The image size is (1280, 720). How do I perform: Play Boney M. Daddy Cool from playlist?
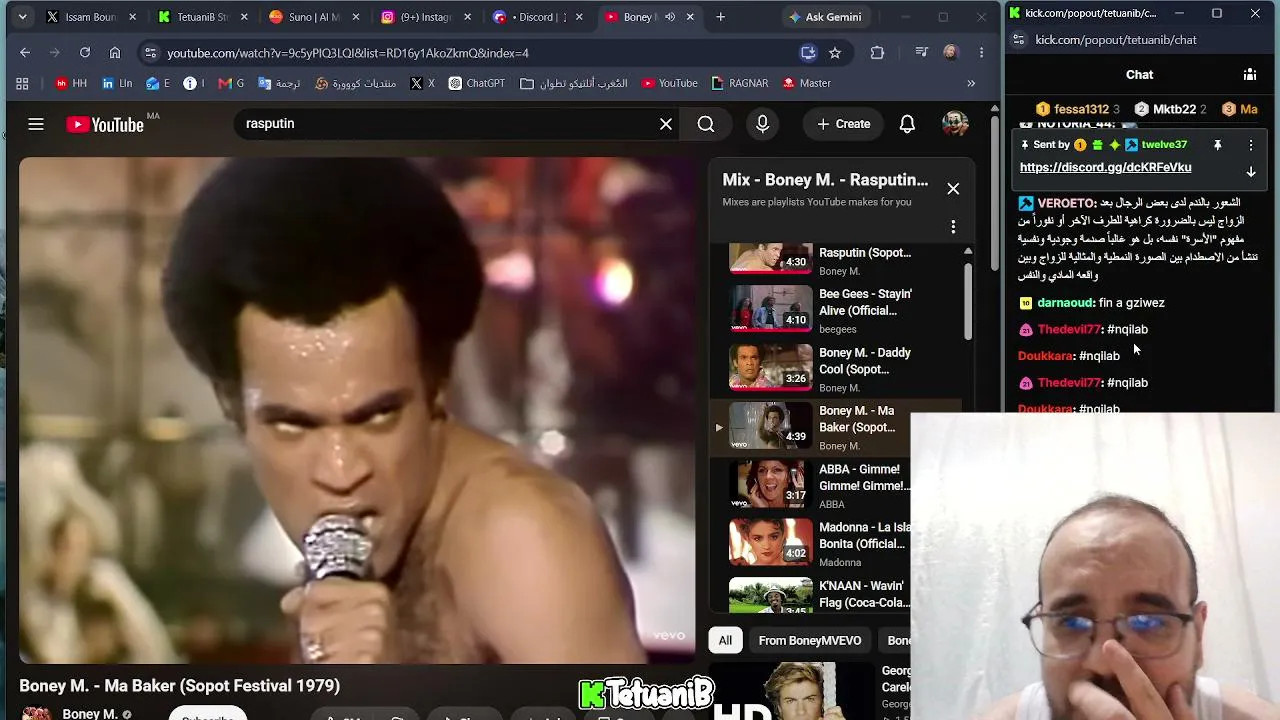click(x=820, y=369)
